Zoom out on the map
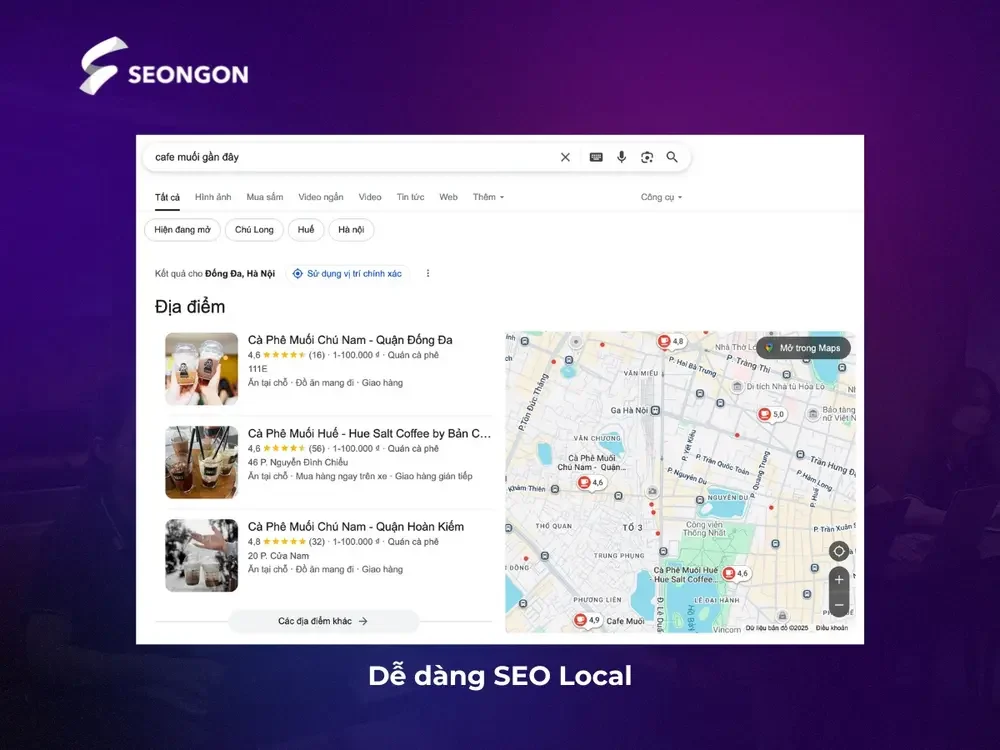1000x750 pixels. click(x=839, y=605)
